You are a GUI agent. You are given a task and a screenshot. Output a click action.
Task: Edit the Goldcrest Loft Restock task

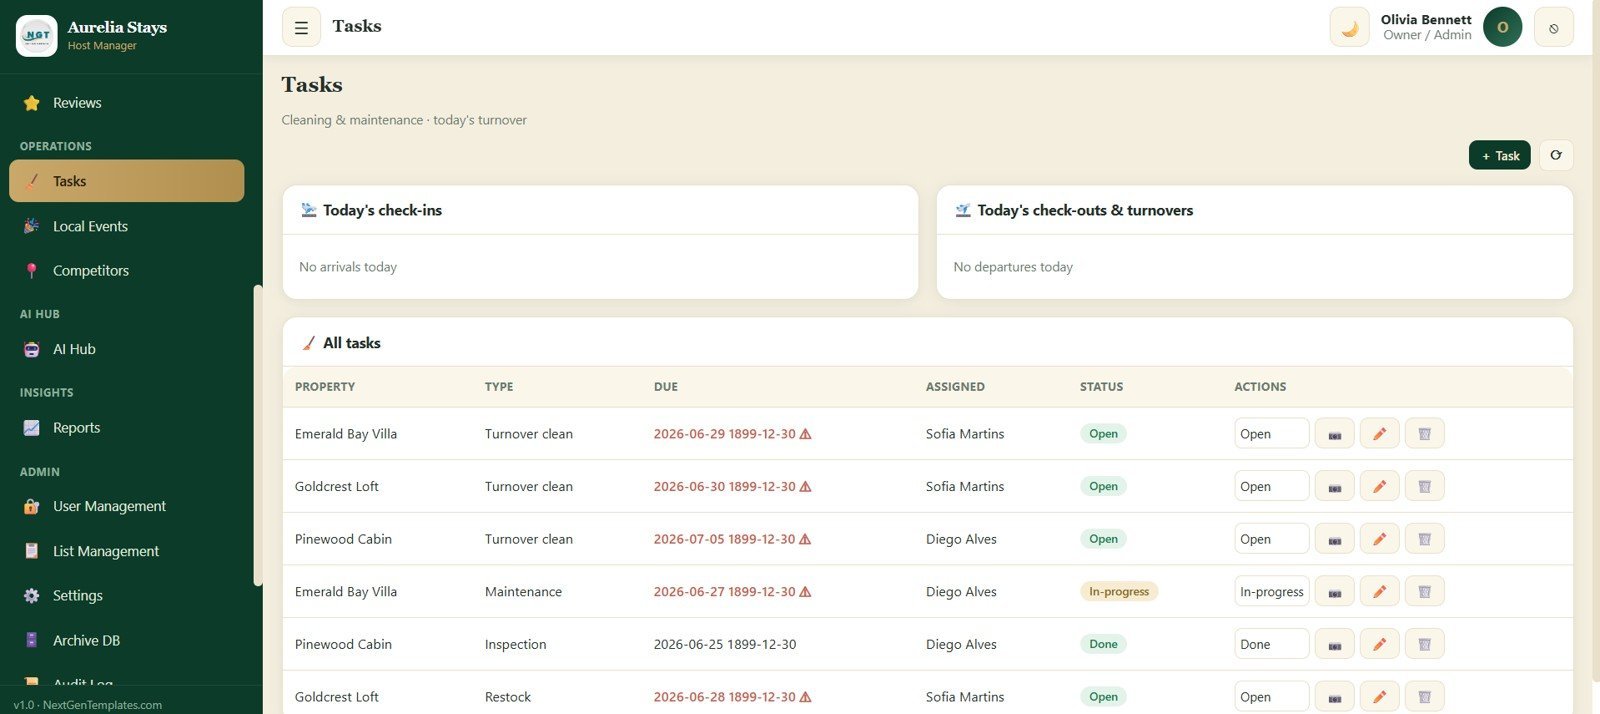1379,697
